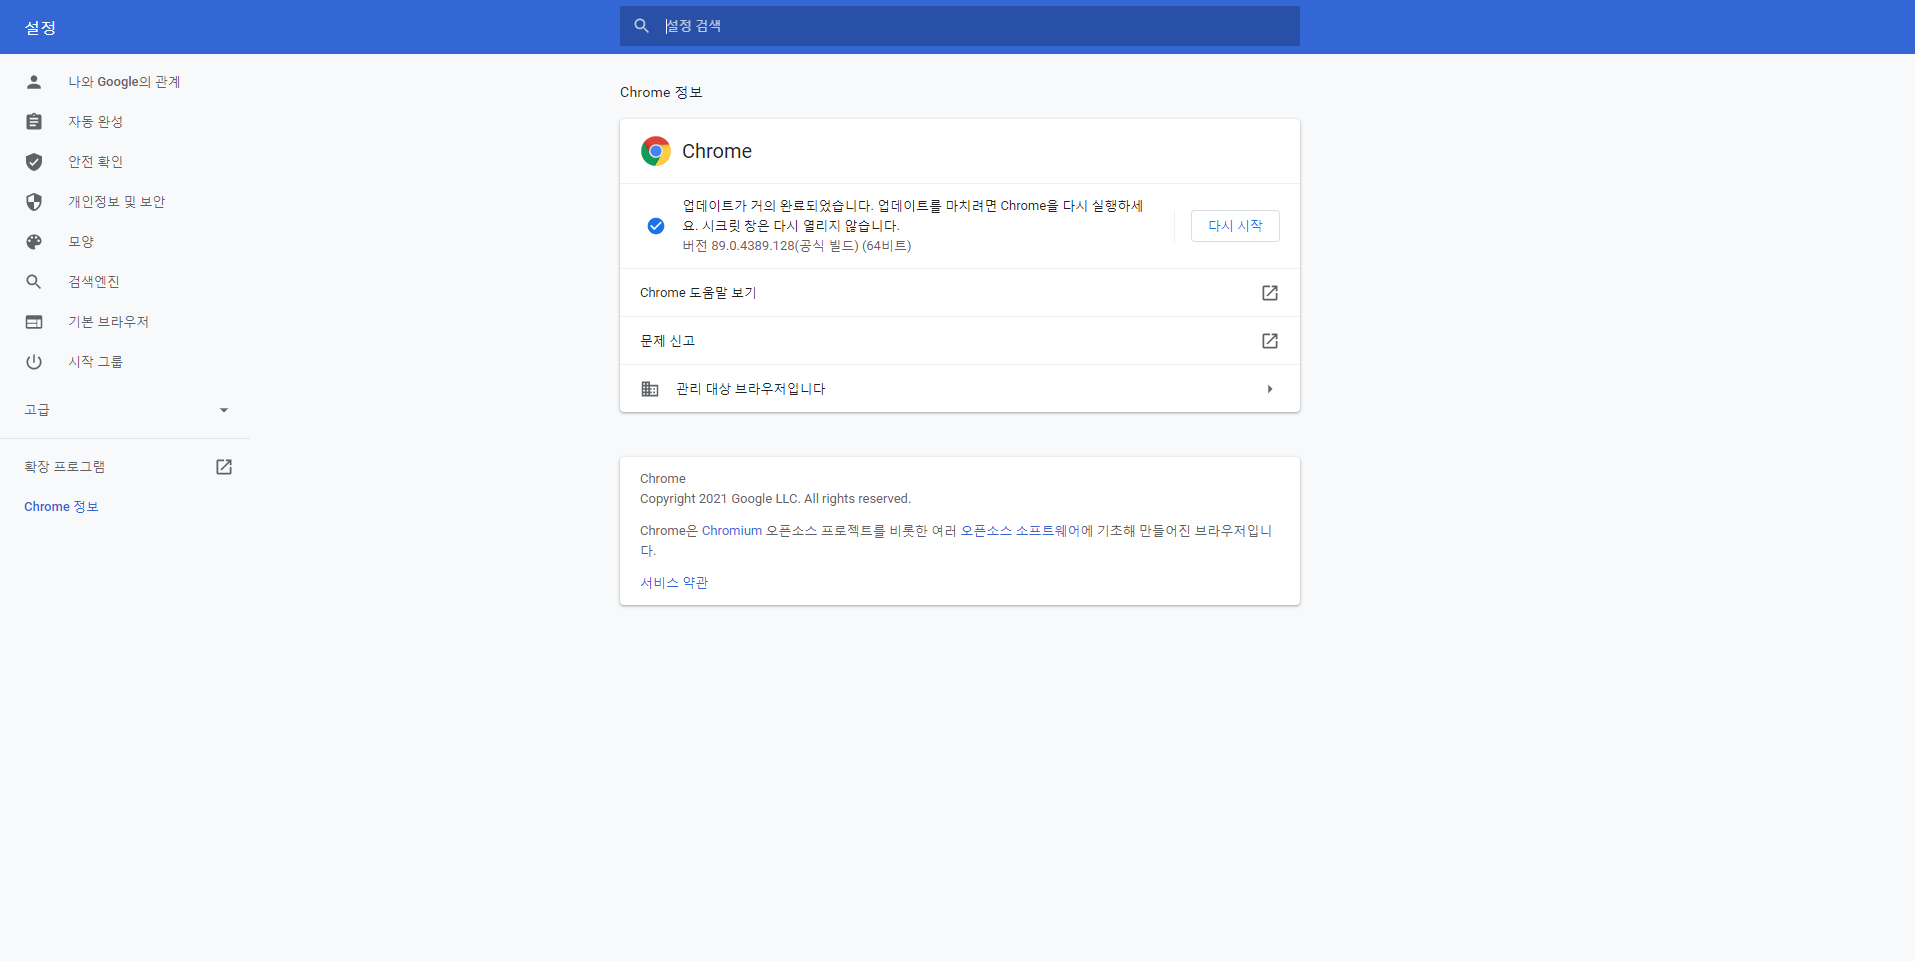Click the 설정 title in the header
Screen dimensions: 1915x961
click(40, 28)
